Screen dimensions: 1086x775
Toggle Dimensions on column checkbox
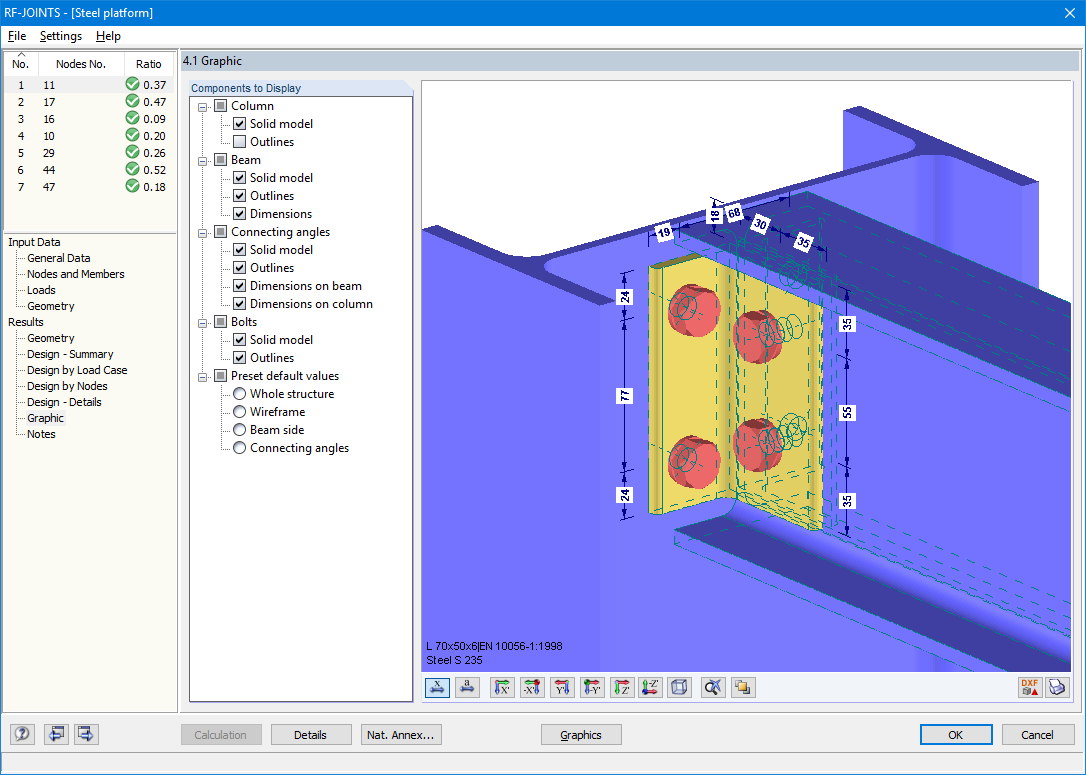coord(240,304)
